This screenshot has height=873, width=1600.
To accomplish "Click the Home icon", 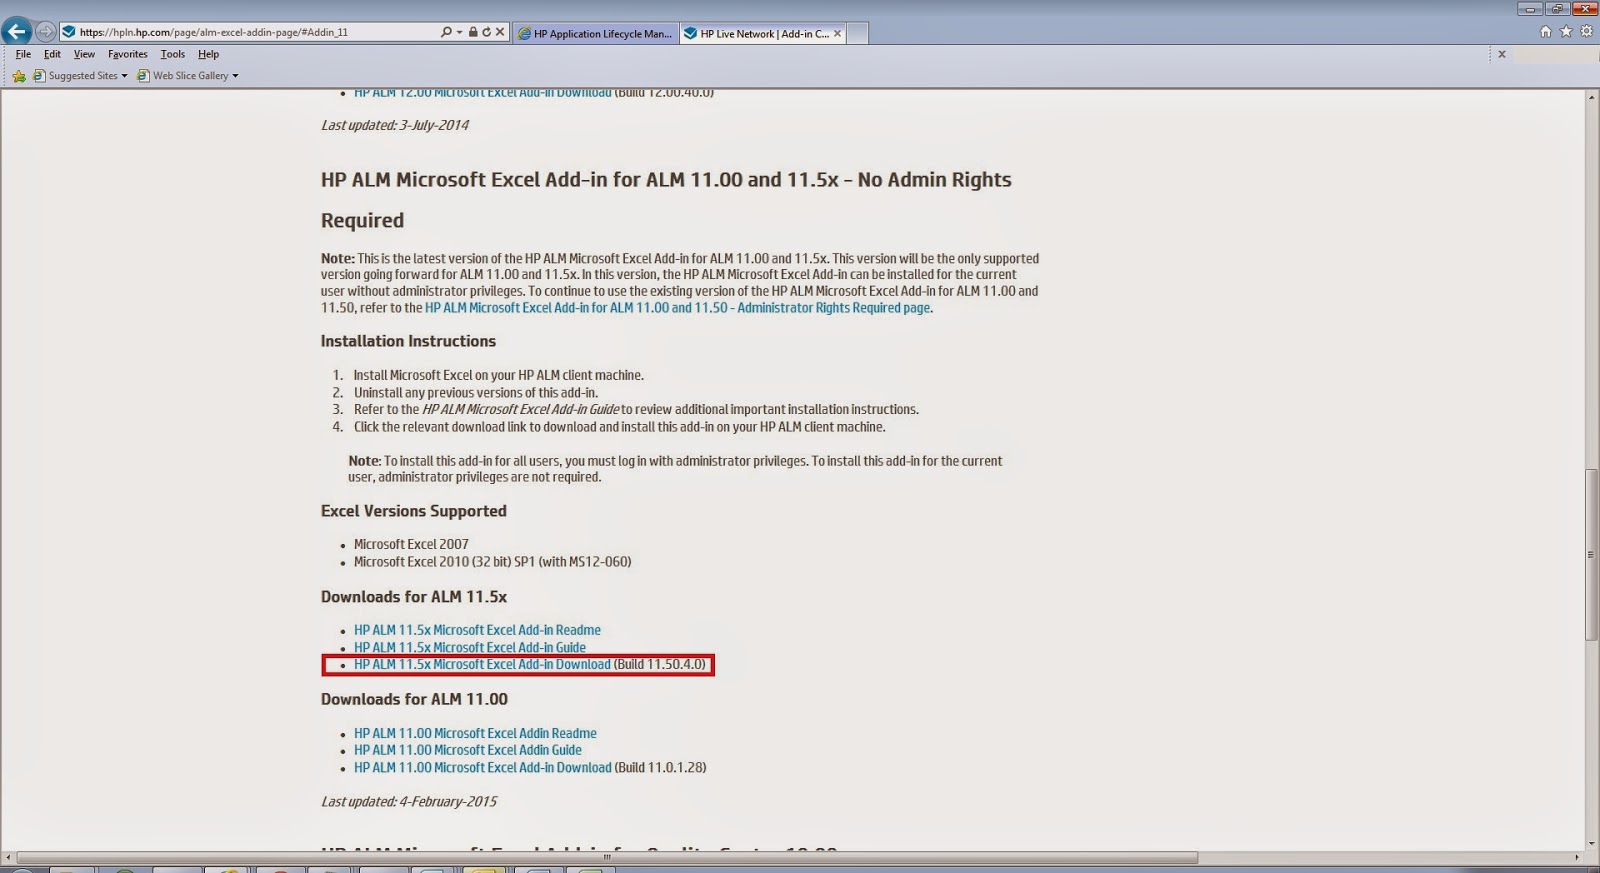I will pyautogui.click(x=1545, y=32).
